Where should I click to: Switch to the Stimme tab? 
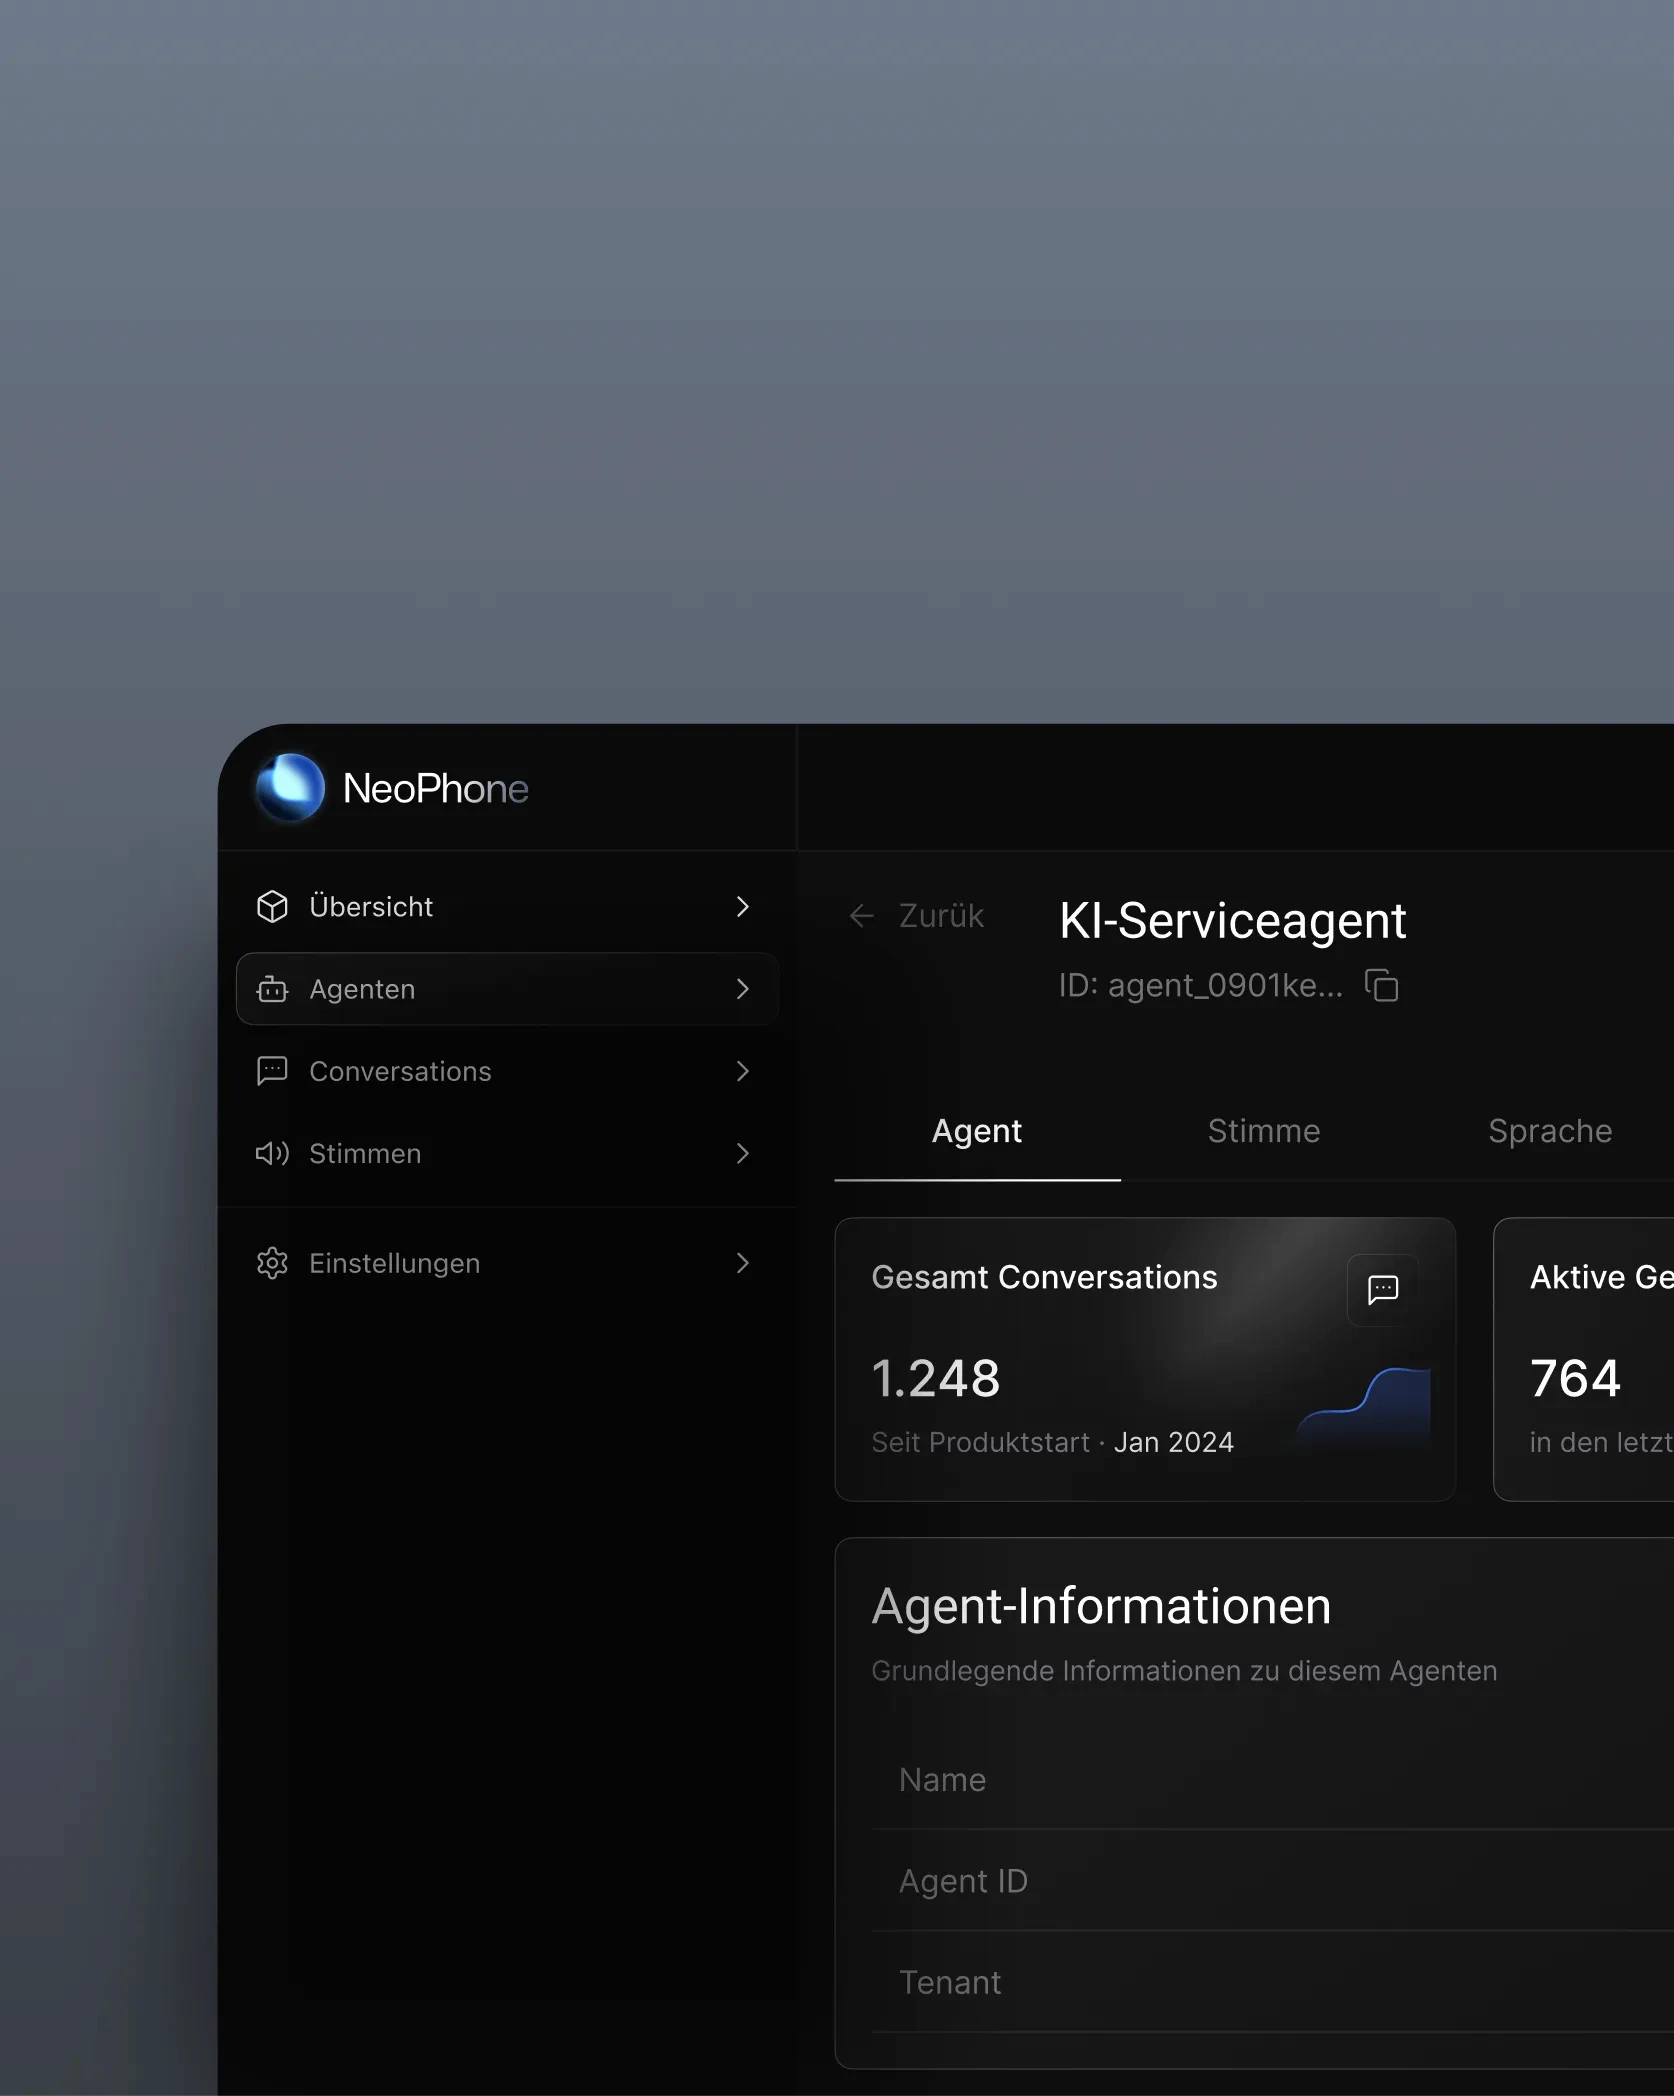(1264, 1131)
